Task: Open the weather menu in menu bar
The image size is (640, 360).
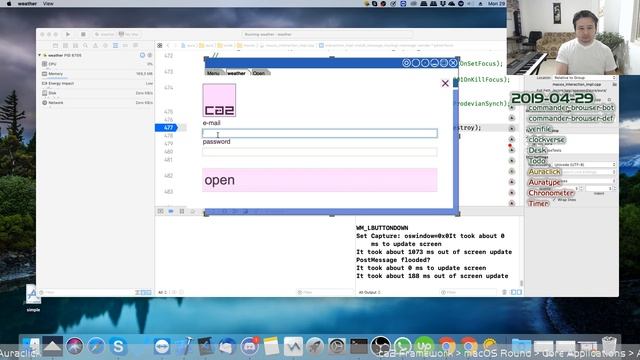Action: pos(27,3)
